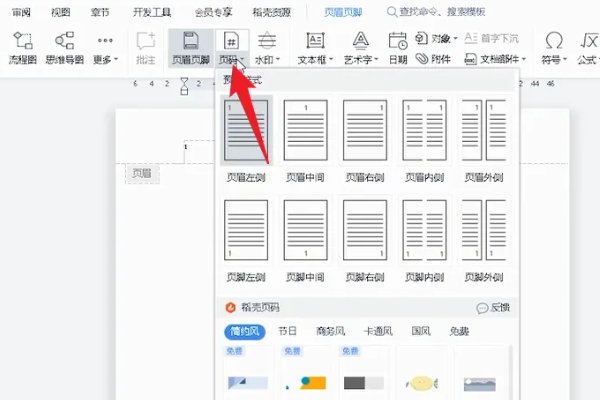The width and height of the screenshot is (600, 400).
Task: Click the 附件 attachment button
Action: click(433, 59)
